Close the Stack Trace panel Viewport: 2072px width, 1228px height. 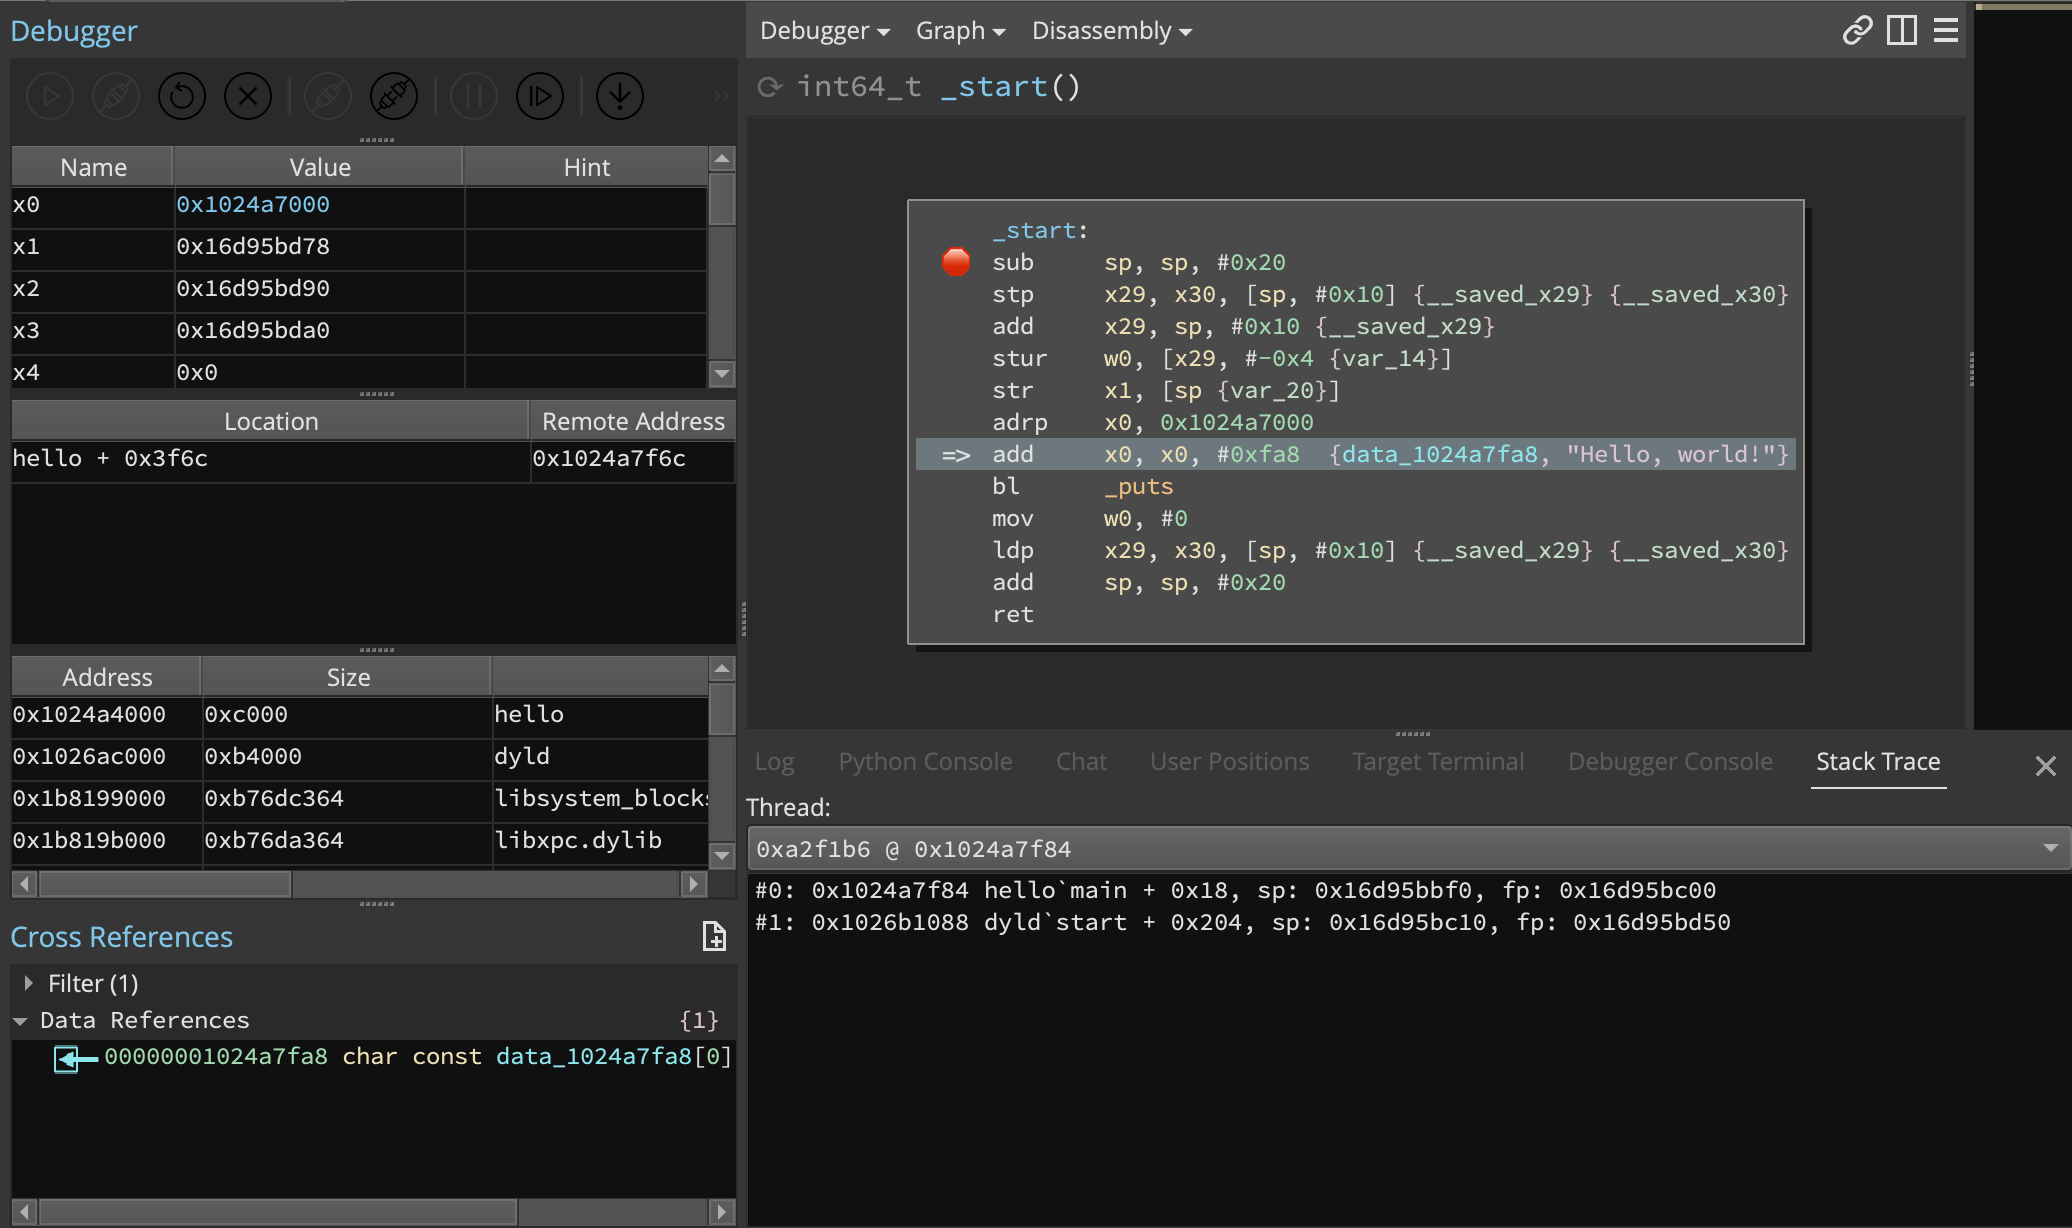pos(2045,766)
